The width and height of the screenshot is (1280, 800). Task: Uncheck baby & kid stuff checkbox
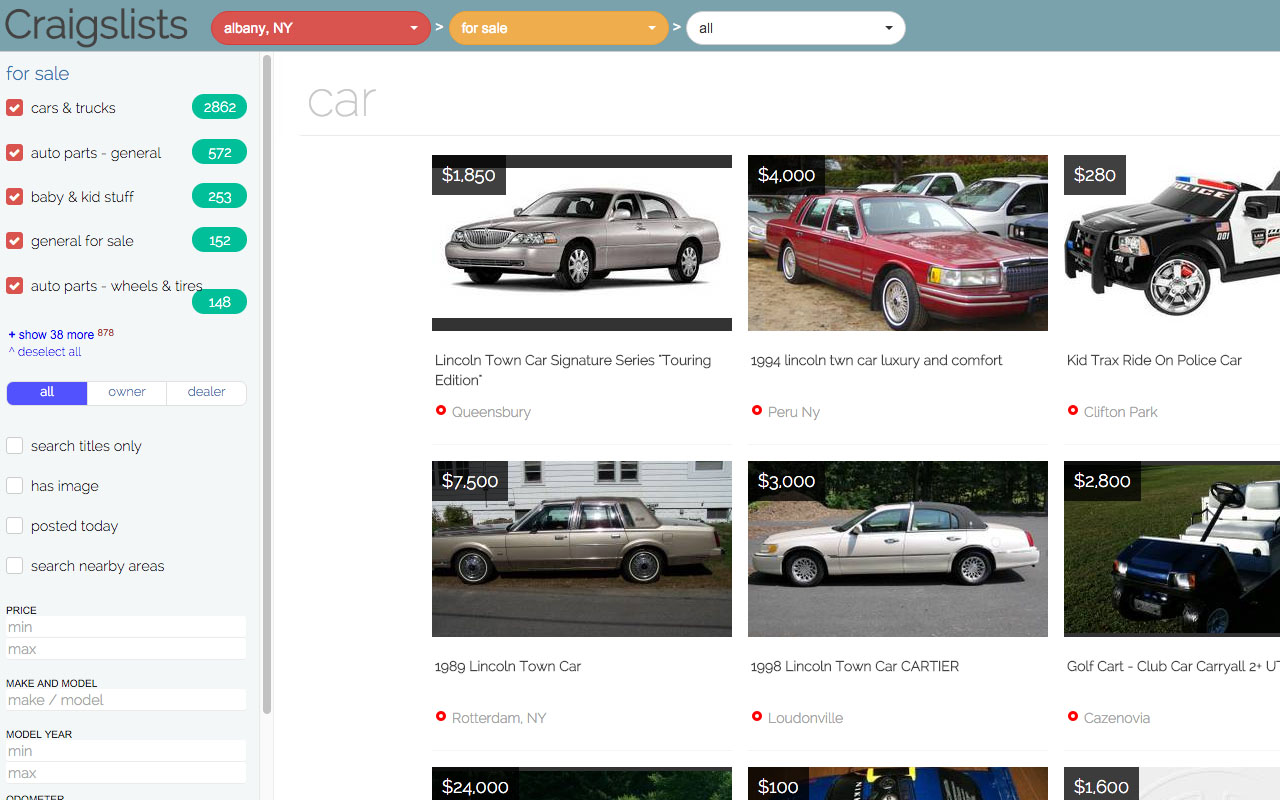15,196
